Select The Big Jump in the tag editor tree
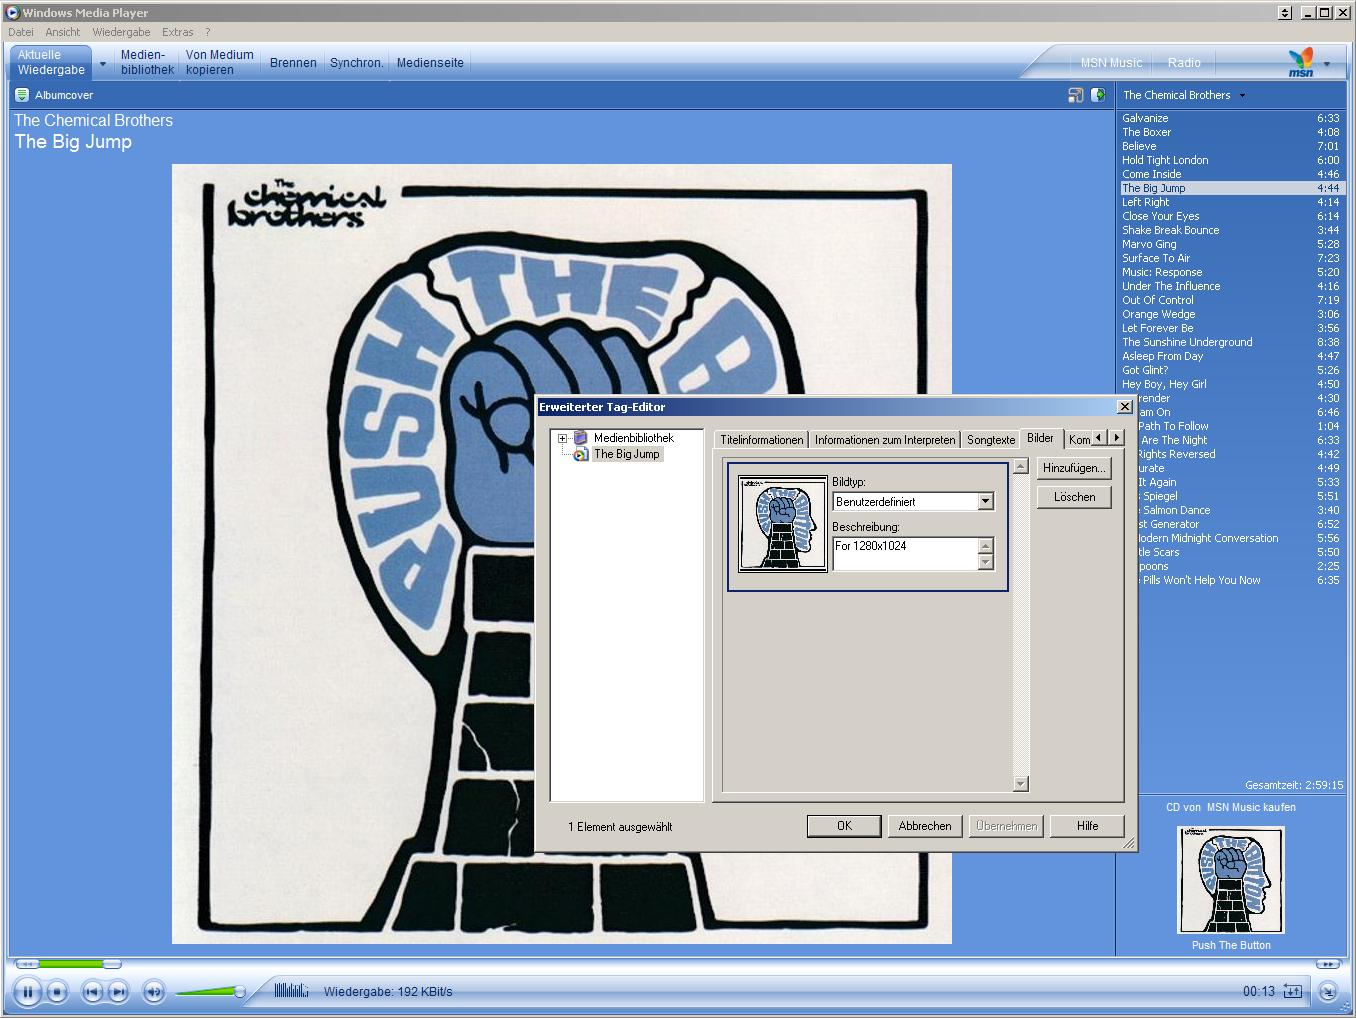This screenshot has height=1018, width=1356. tap(627, 454)
